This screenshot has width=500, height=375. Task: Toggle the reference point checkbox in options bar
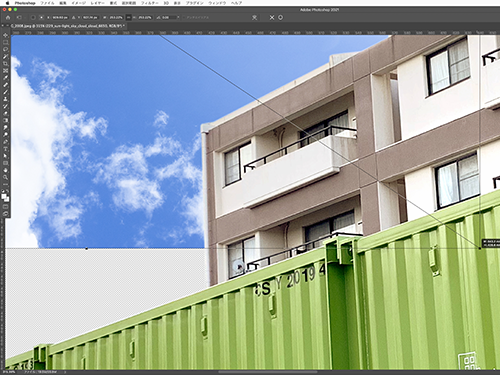[x=33, y=17]
